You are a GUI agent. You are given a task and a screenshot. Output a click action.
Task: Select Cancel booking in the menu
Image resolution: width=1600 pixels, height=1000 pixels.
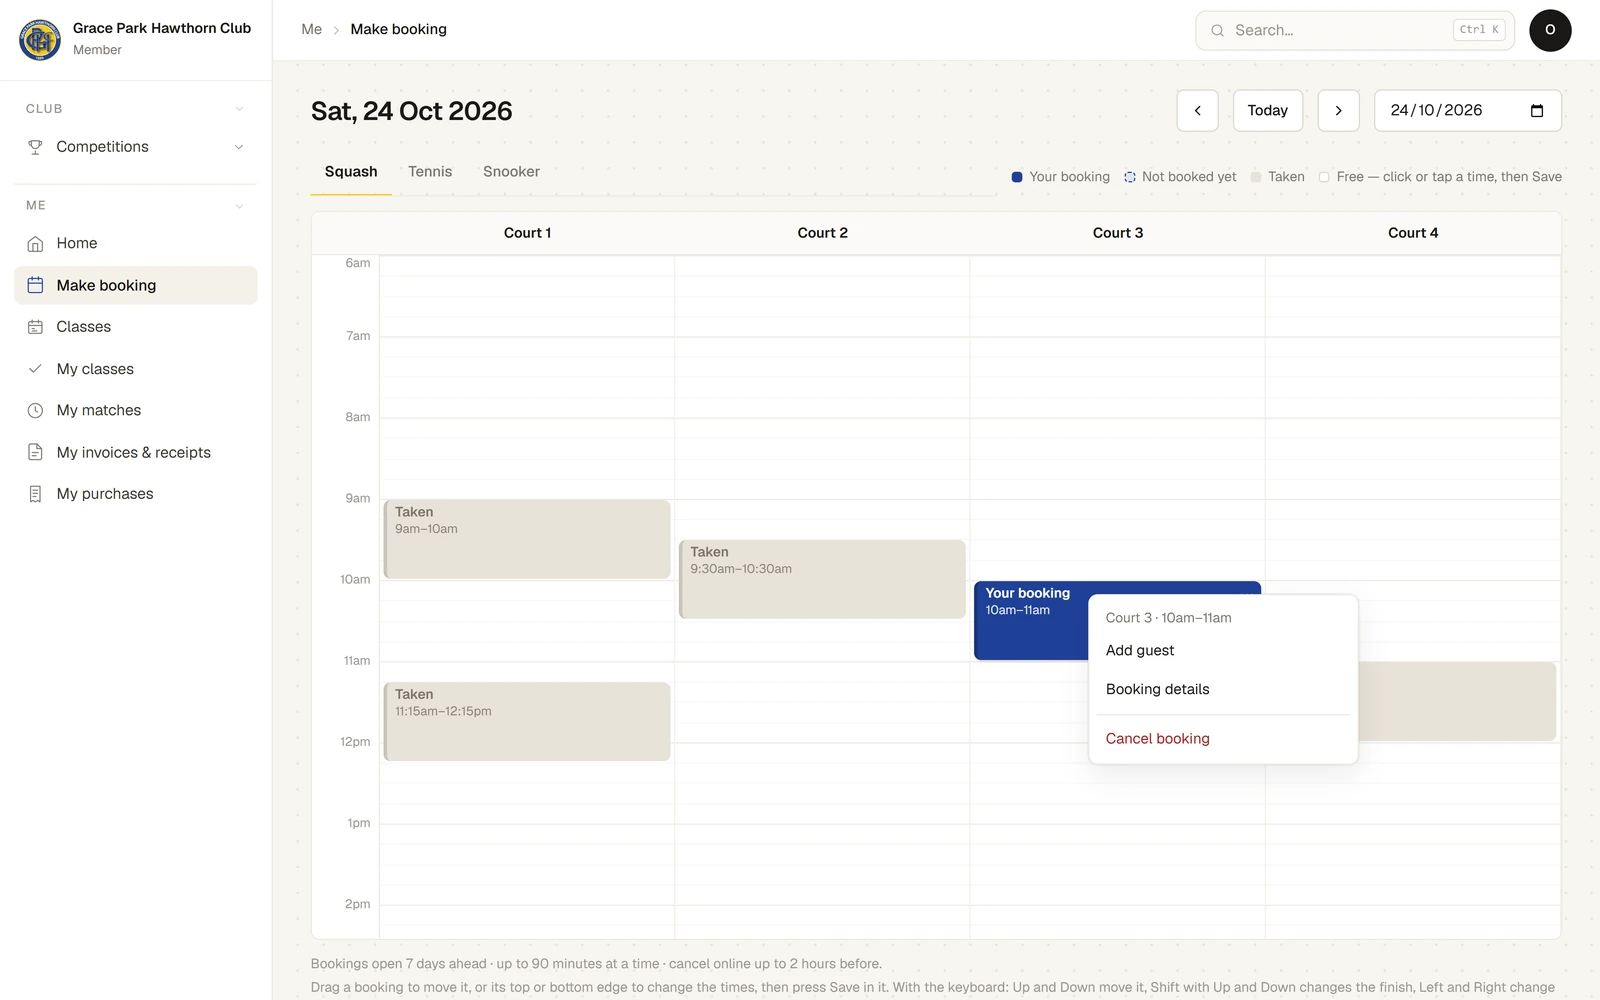click(x=1223, y=739)
